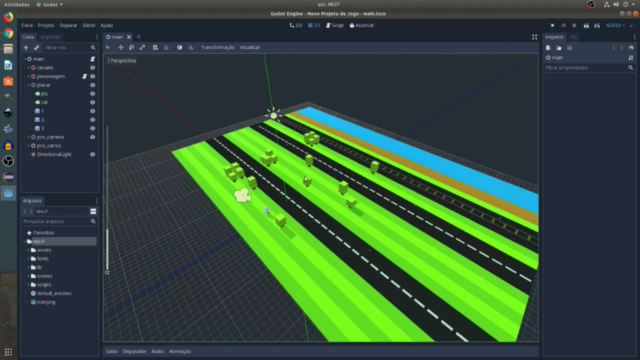This screenshot has height=360, width=640.
Task: Hide the cdr label node
Action: tap(93, 102)
